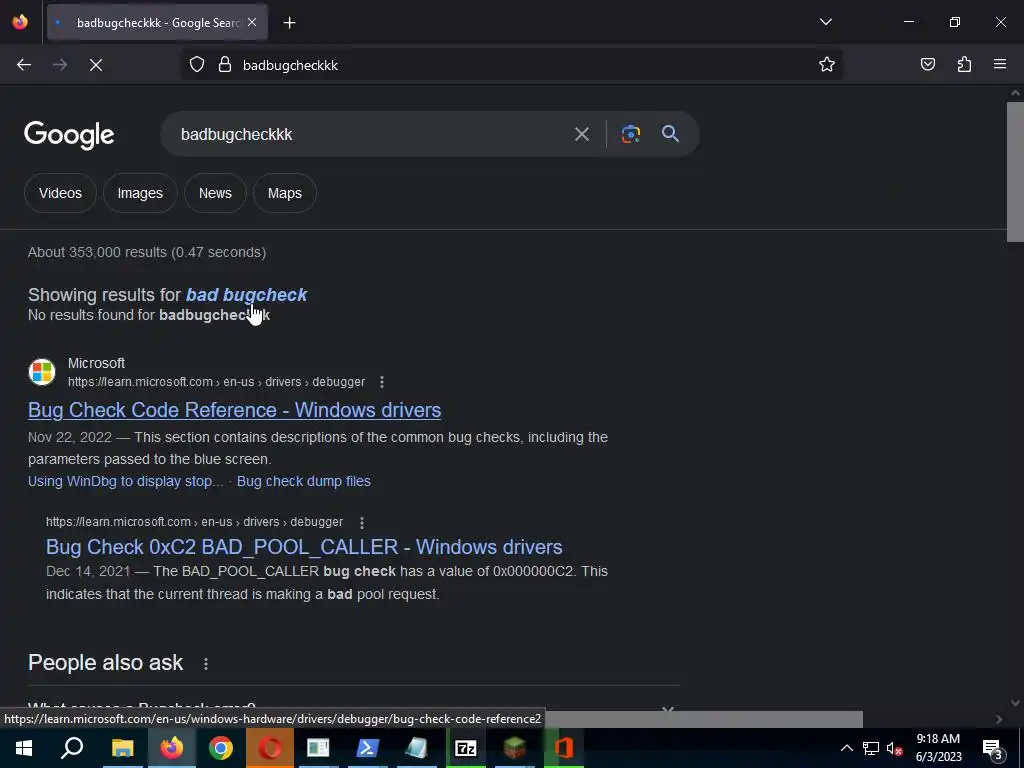The height and width of the screenshot is (768, 1024).
Task: Launch Google Chrome from taskbar
Action: (x=221, y=748)
